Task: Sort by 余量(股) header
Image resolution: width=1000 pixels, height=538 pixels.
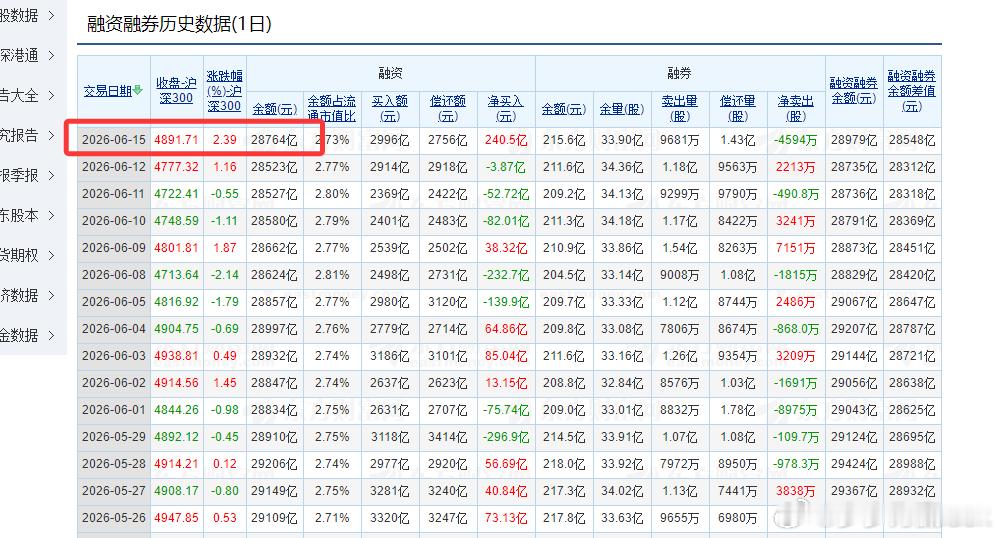Action: [622, 109]
